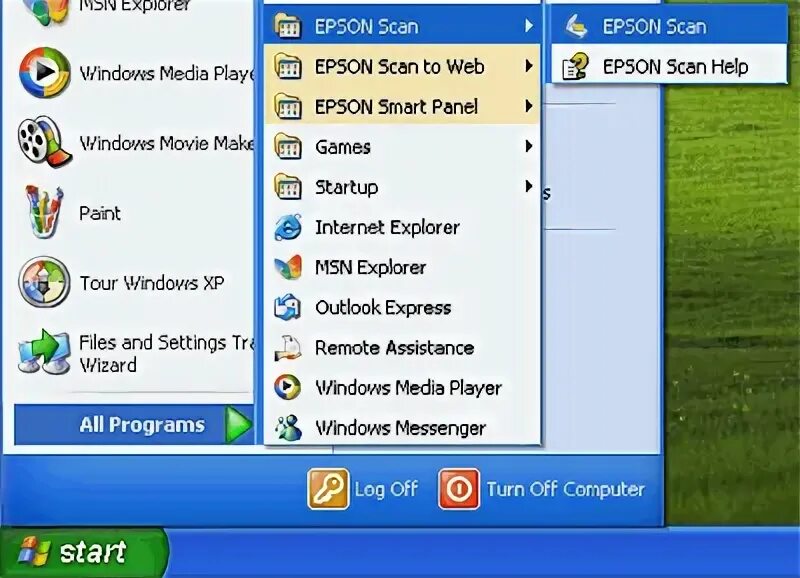The width and height of the screenshot is (800, 578).
Task: Click MSN Explorer label in programs list
Action: click(x=370, y=267)
